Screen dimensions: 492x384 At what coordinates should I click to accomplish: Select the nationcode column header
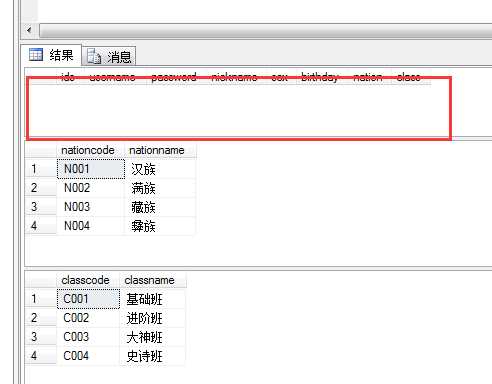coord(91,150)
